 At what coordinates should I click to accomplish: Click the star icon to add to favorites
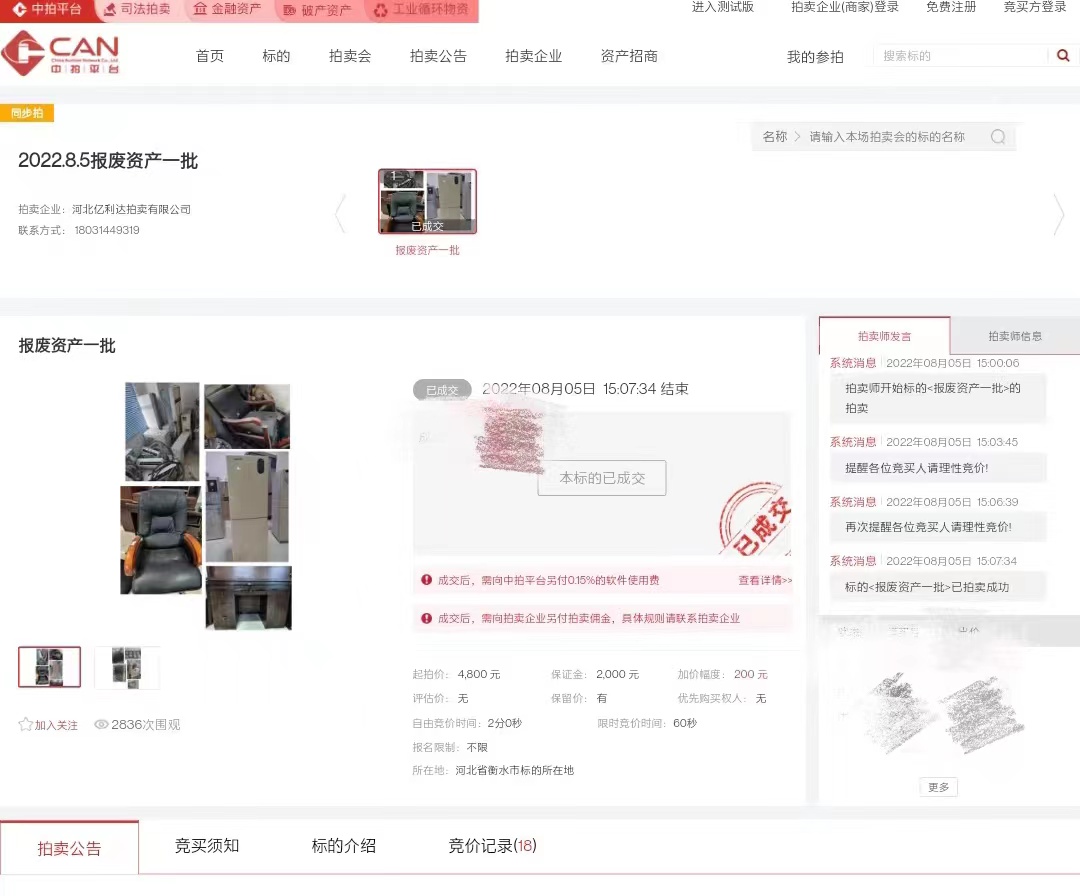[x=26, y=725]
